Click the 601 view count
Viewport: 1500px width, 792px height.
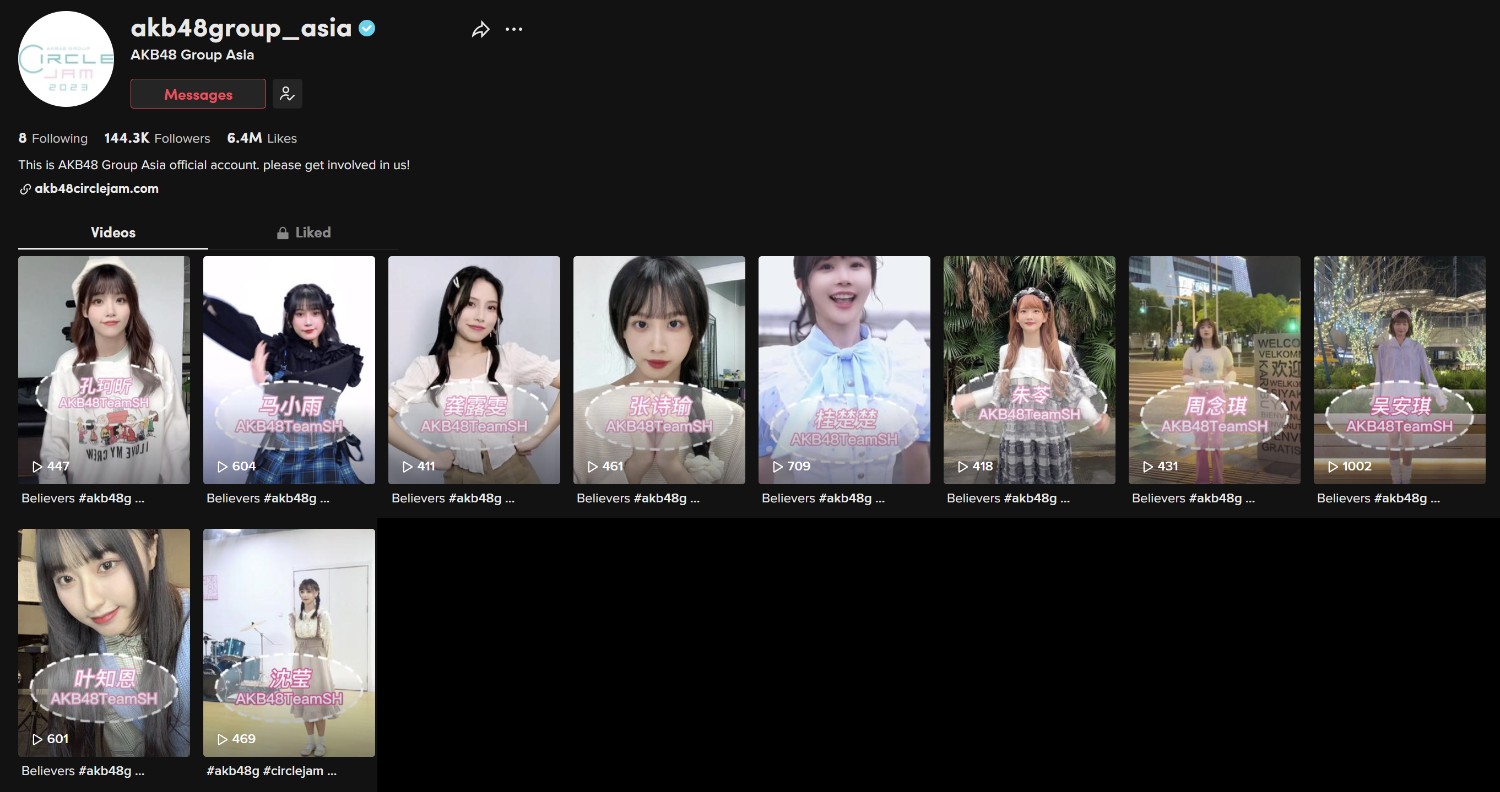[x=58, y=740]
